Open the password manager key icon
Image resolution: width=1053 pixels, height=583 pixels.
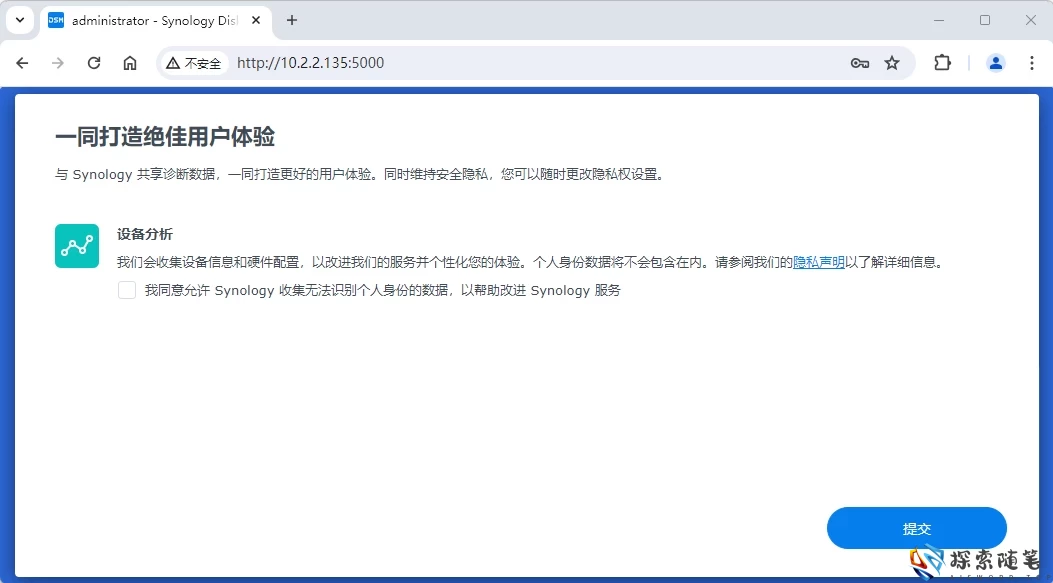click(x=860, y=62)
